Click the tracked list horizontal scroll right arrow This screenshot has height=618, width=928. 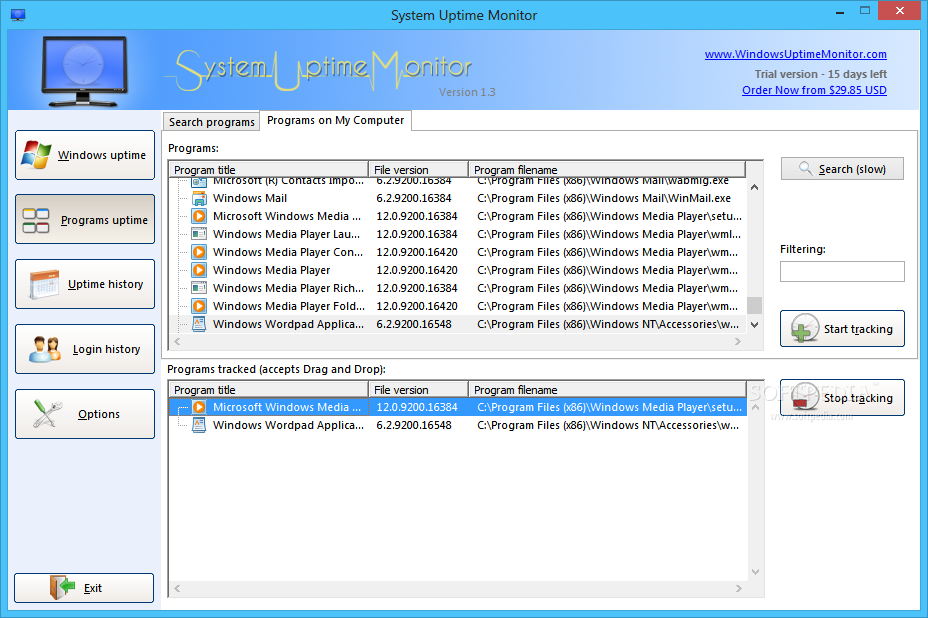[x=738, y=588]
